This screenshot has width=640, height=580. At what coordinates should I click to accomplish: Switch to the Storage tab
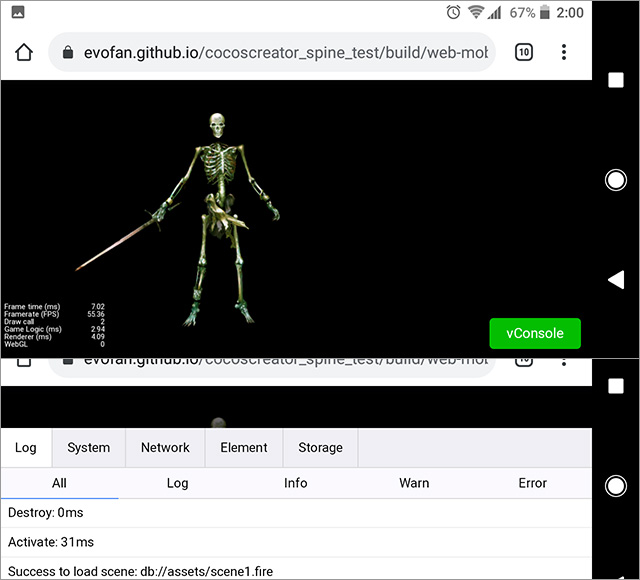pyautogui.click(x=320, y=447)
